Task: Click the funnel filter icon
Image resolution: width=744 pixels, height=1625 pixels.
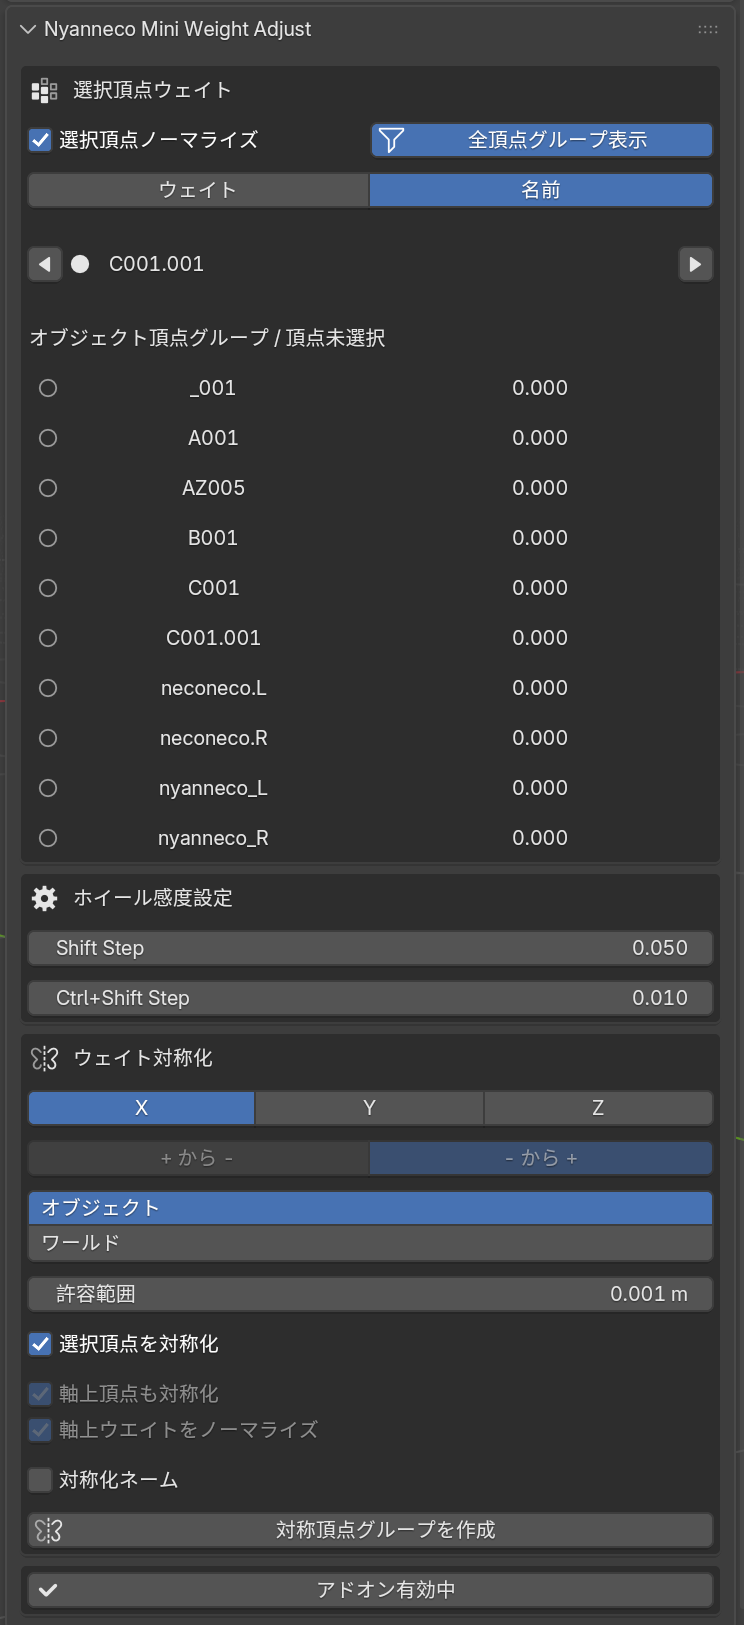Action: pos(391,140)
